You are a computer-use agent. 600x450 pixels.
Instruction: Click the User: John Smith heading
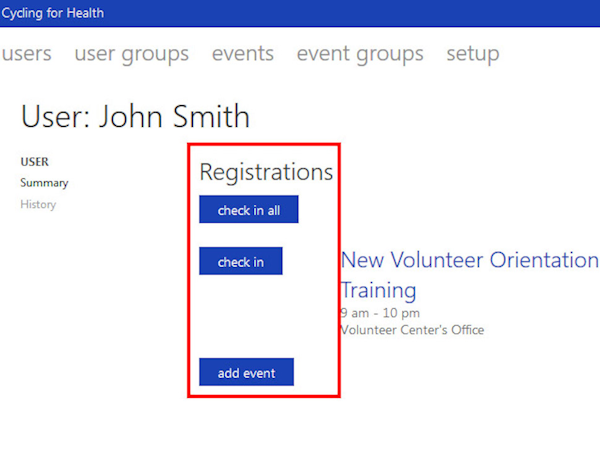pos(135,116)
